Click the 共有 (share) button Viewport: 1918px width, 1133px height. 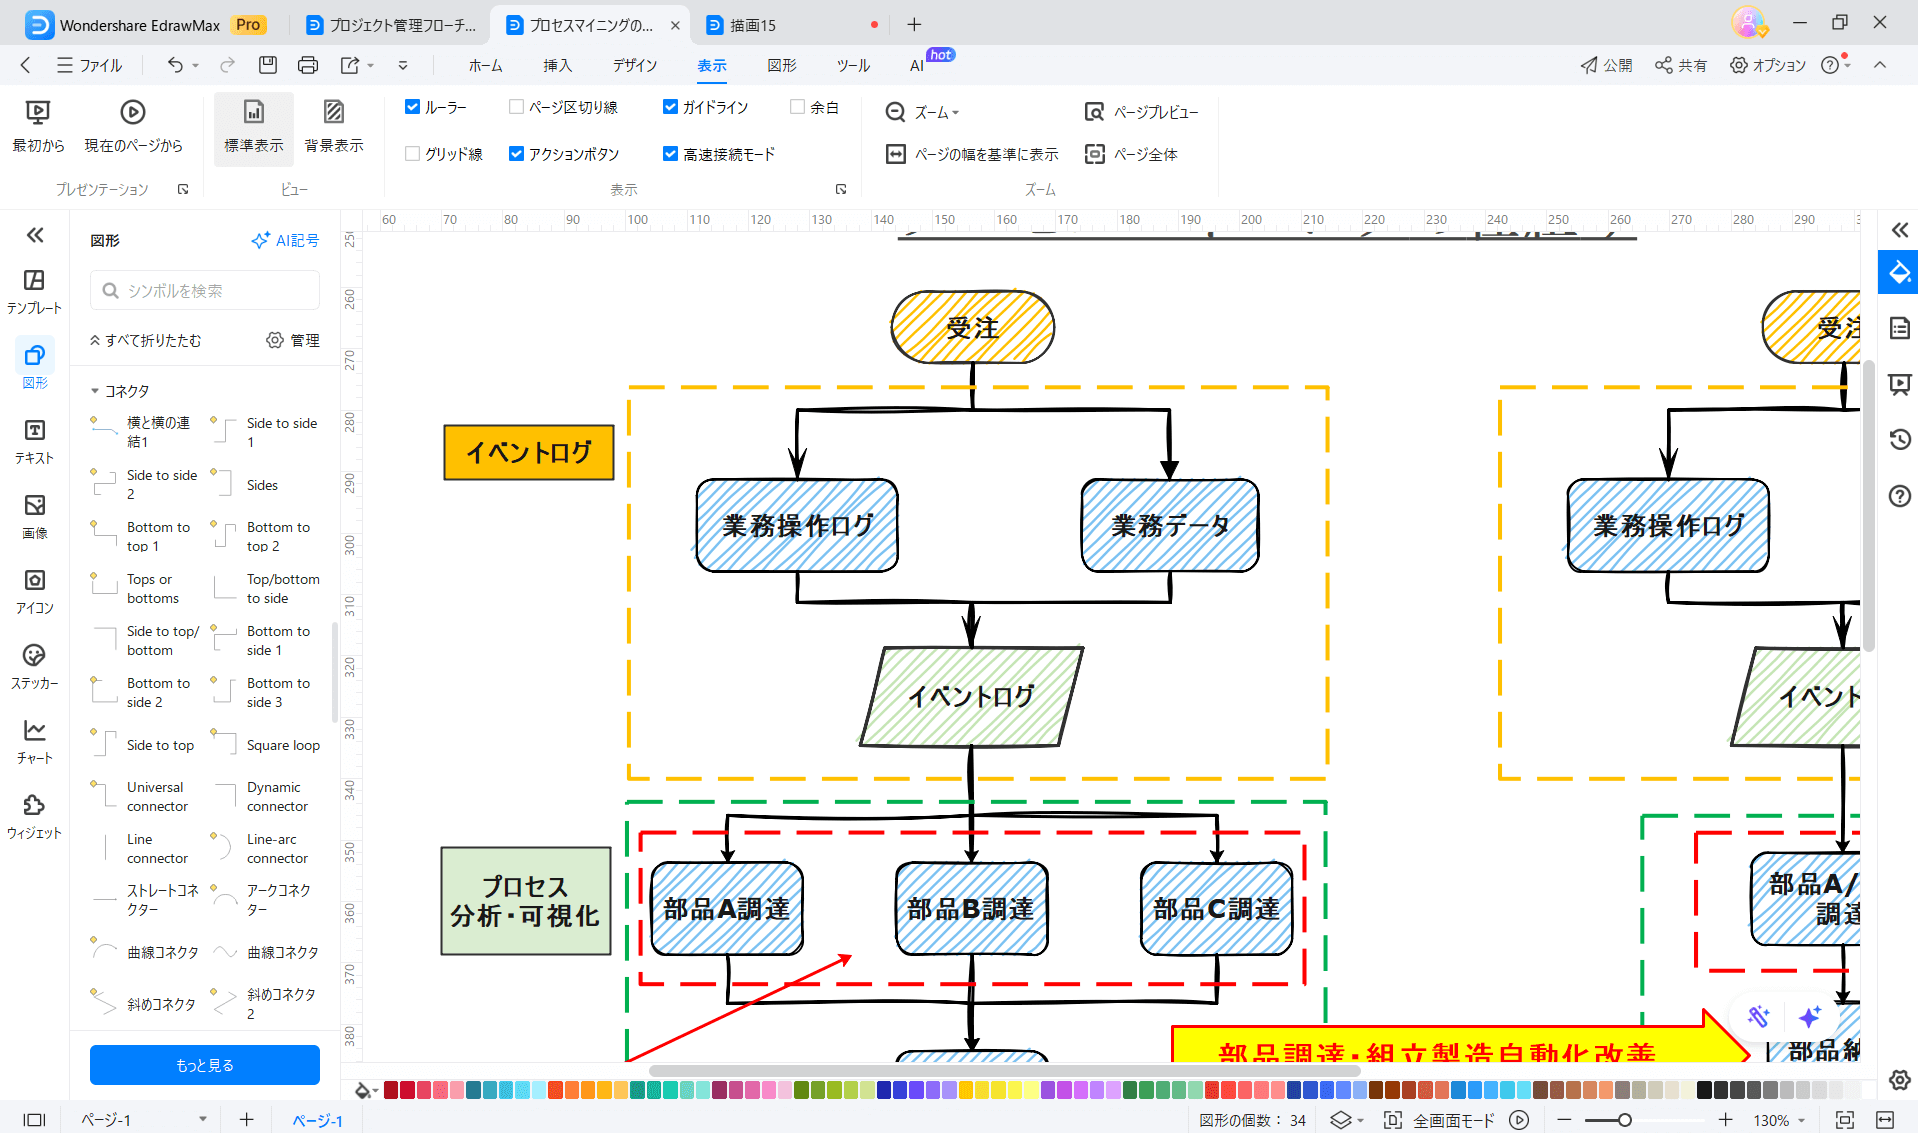pyautogui.click(x=1680, y=65)
